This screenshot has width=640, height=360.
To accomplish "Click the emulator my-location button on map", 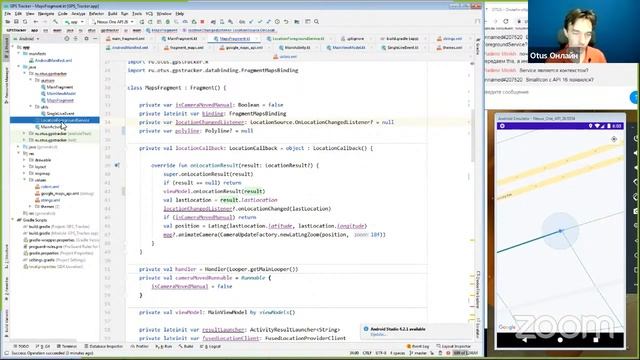I will click(614, 139).
